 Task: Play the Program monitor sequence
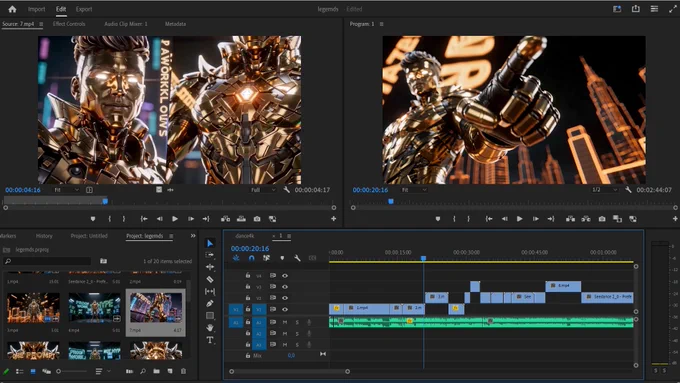click(520, 219)
